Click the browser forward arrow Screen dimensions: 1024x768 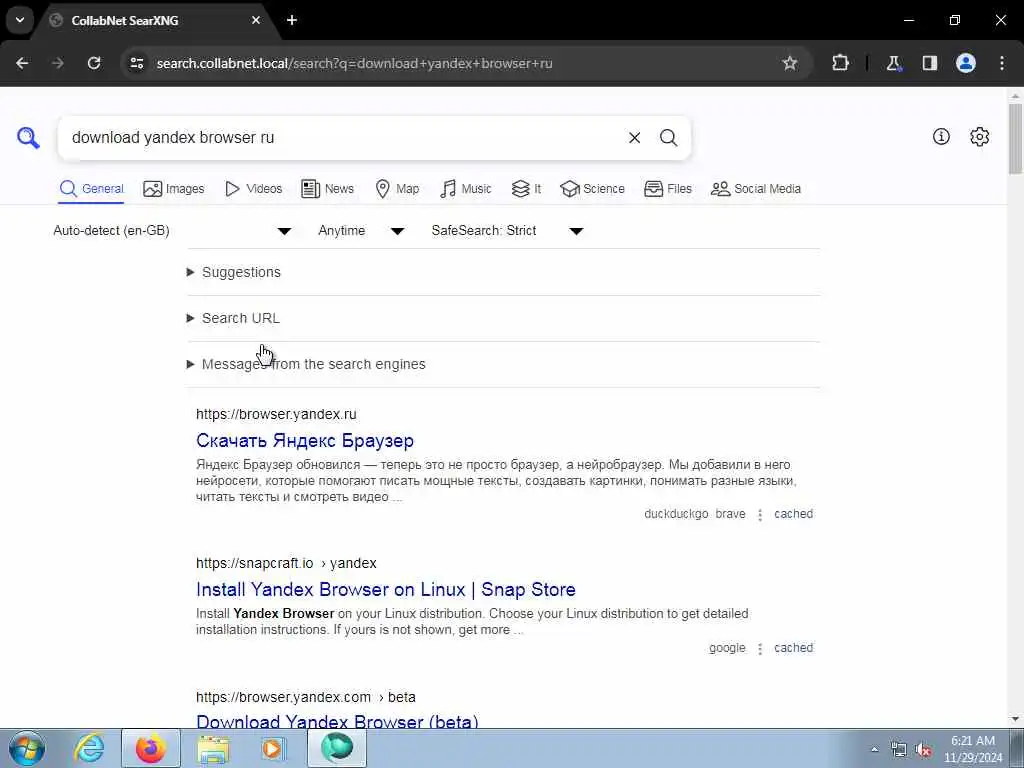click(58, 63)
